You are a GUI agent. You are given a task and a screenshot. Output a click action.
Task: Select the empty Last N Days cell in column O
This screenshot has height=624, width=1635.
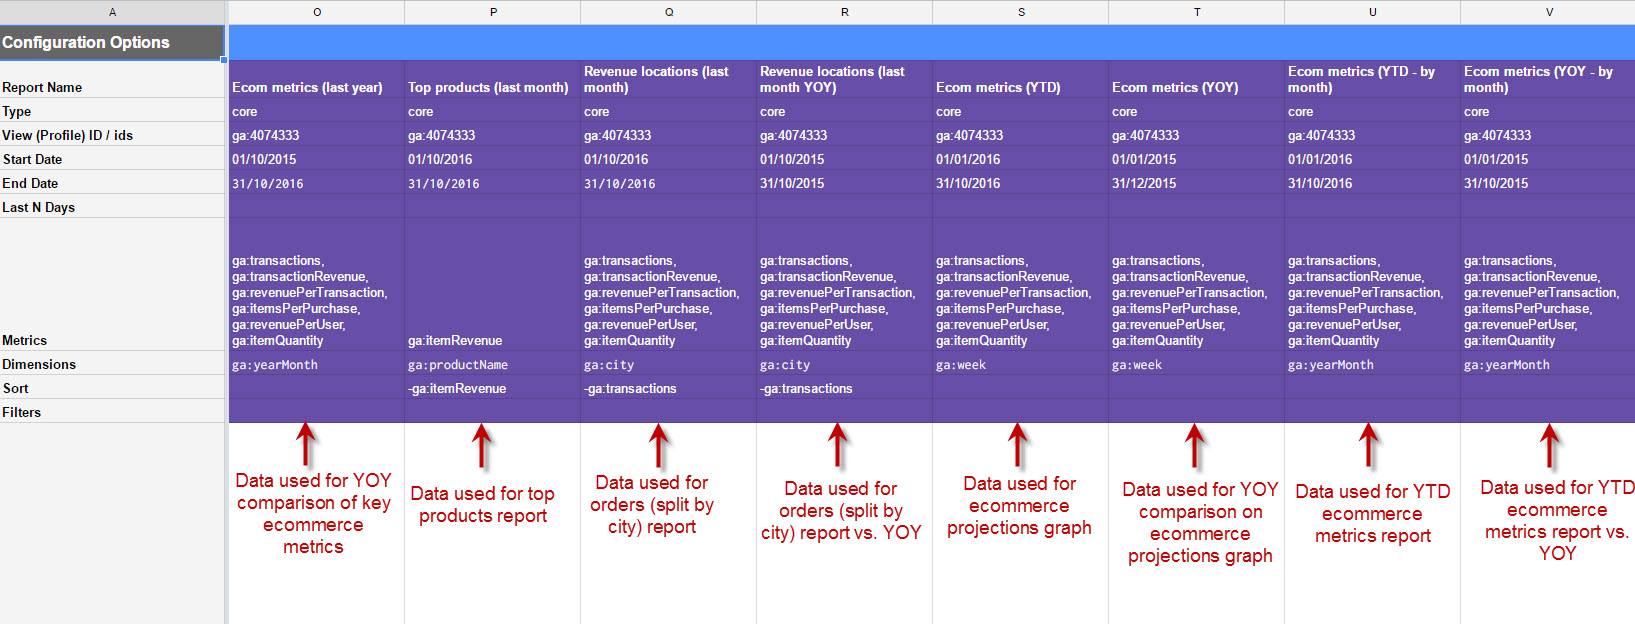317,207
